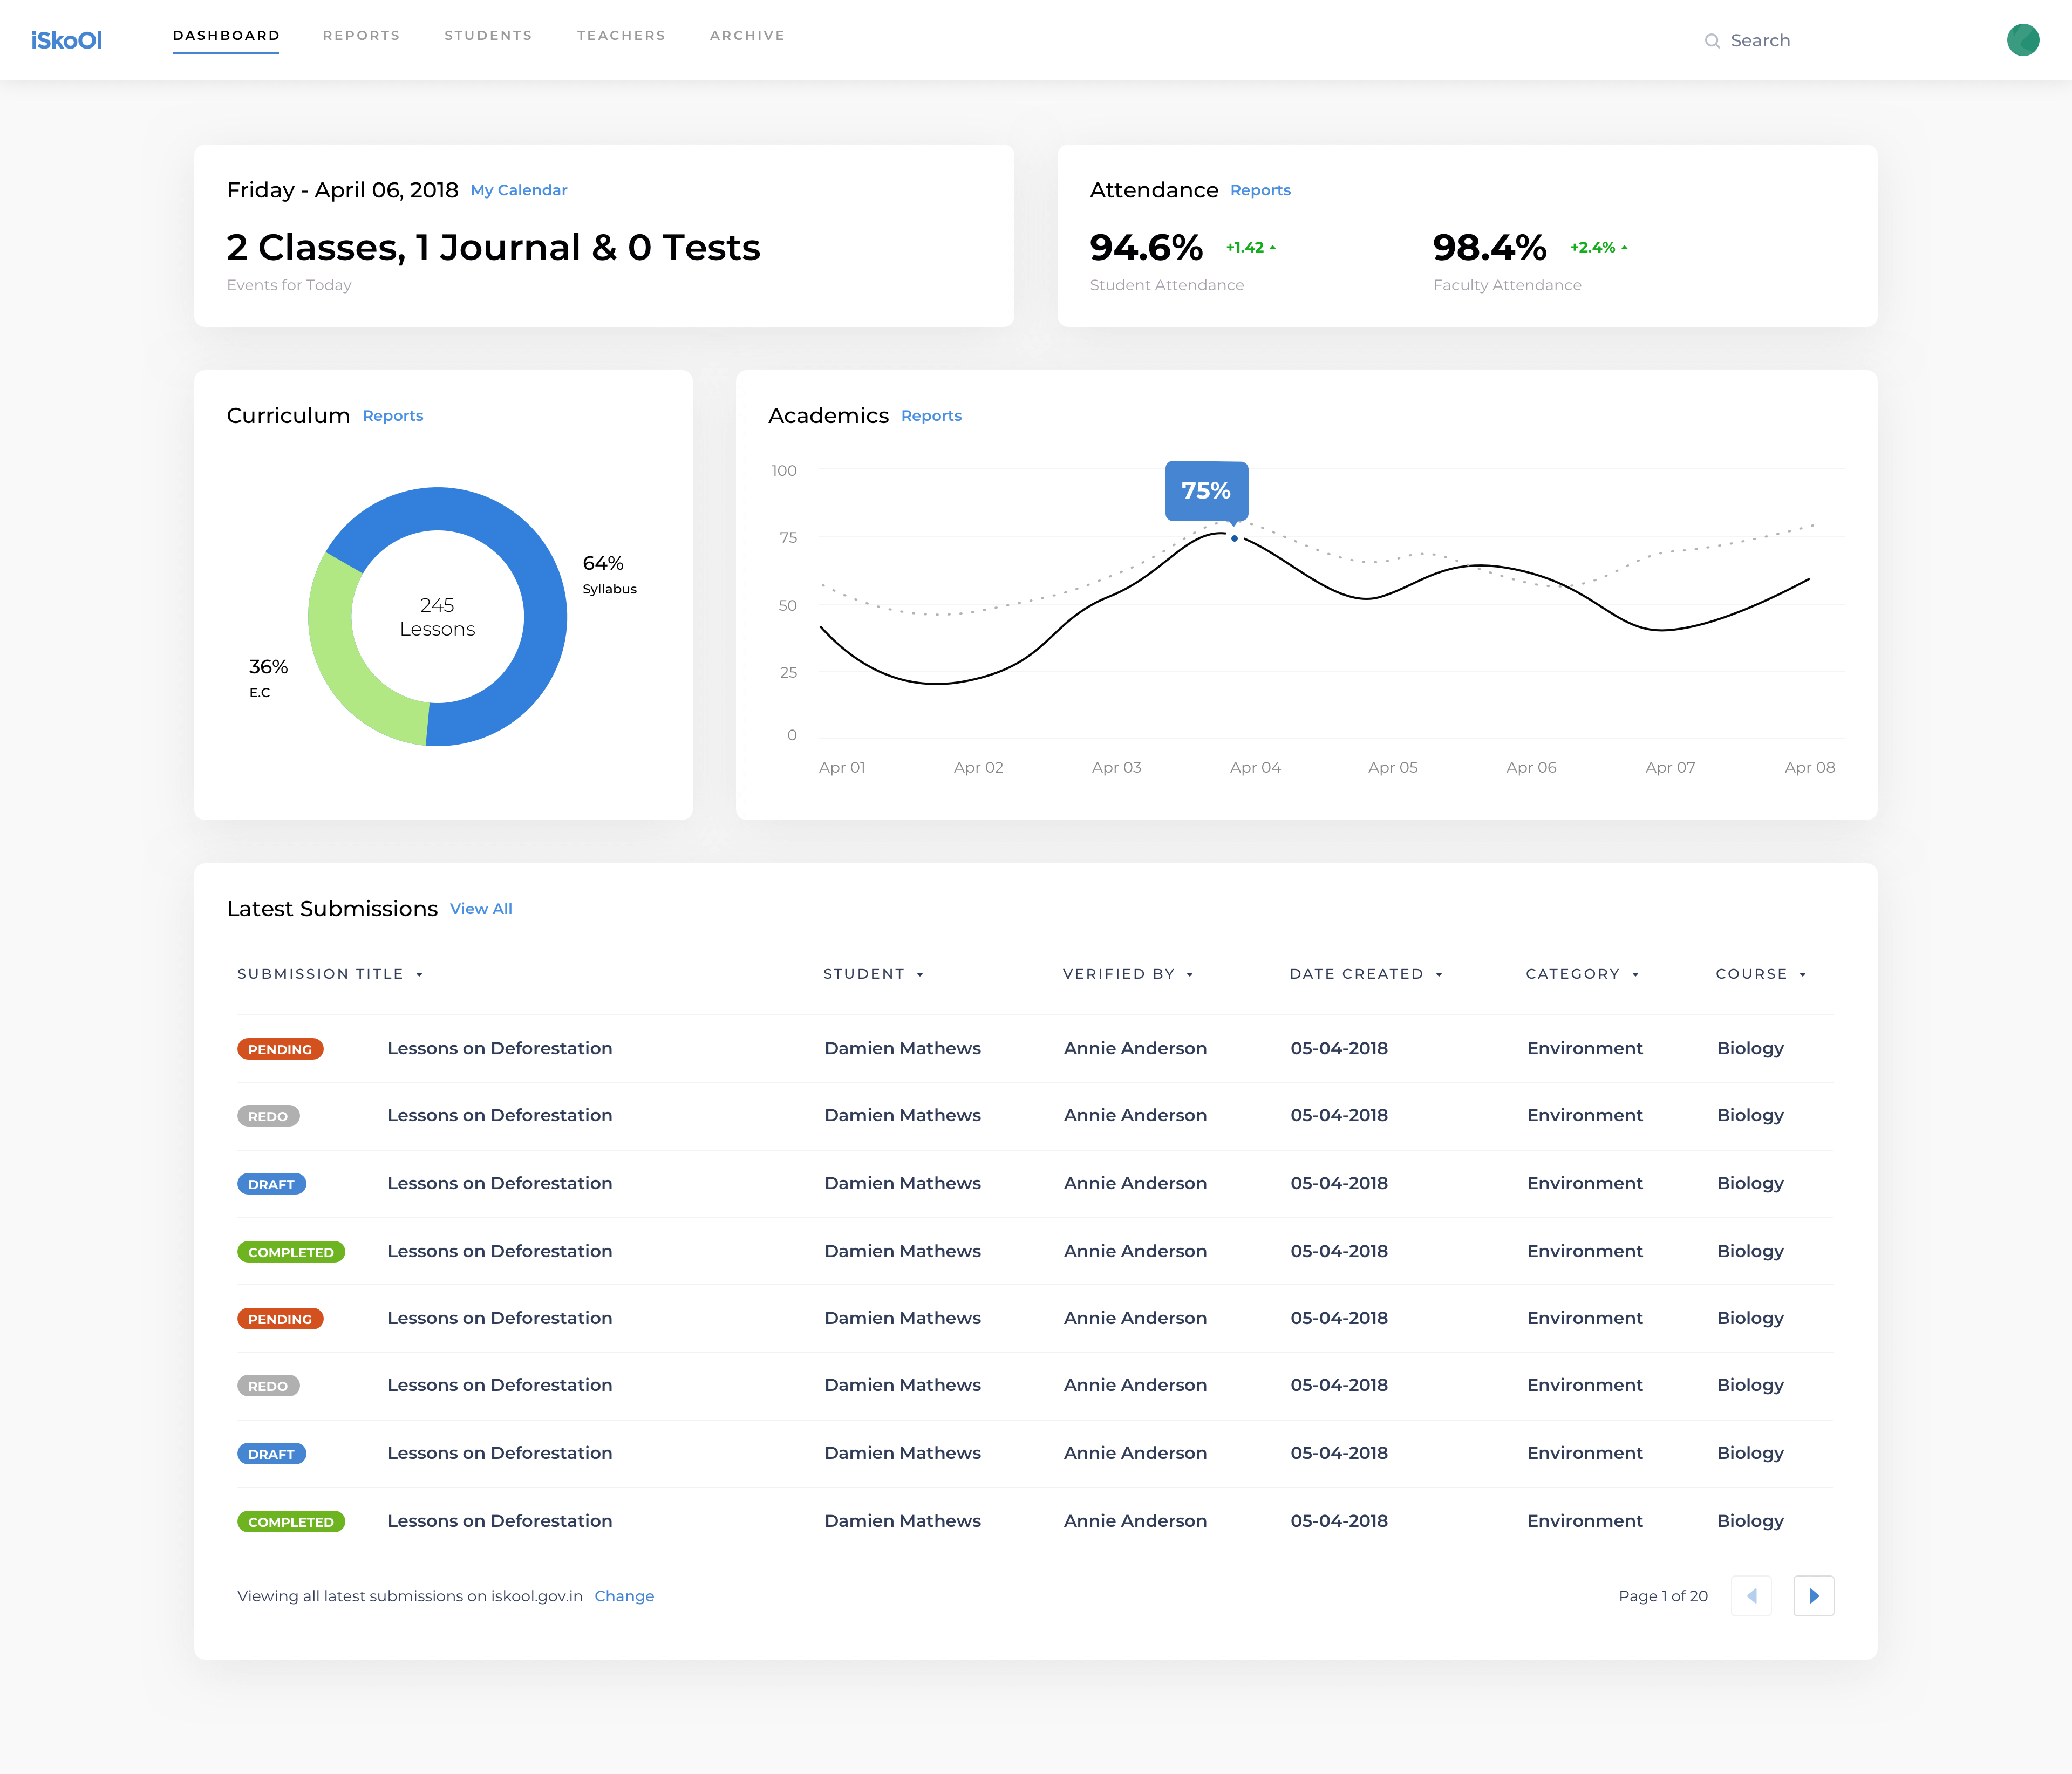Sort by the Verified By column
2072x1774 pixels.
coord(1128,973)
